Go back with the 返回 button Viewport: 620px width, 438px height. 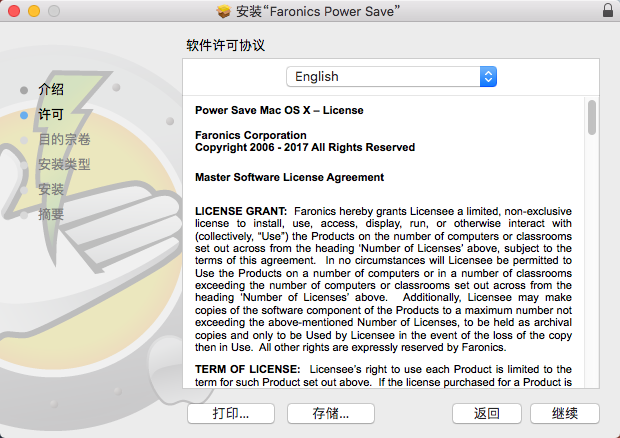point(487,413)
